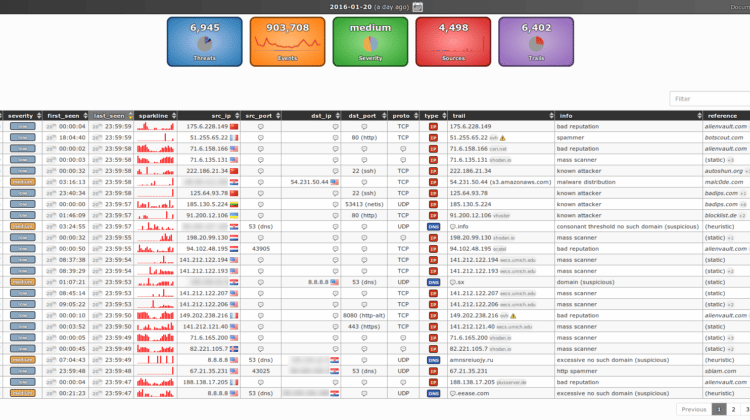Image resolution: width=750 pixels, height=420 pixels.
Task: Click DNS type icon in .sx trail row
Action: [x=433, y=282]
